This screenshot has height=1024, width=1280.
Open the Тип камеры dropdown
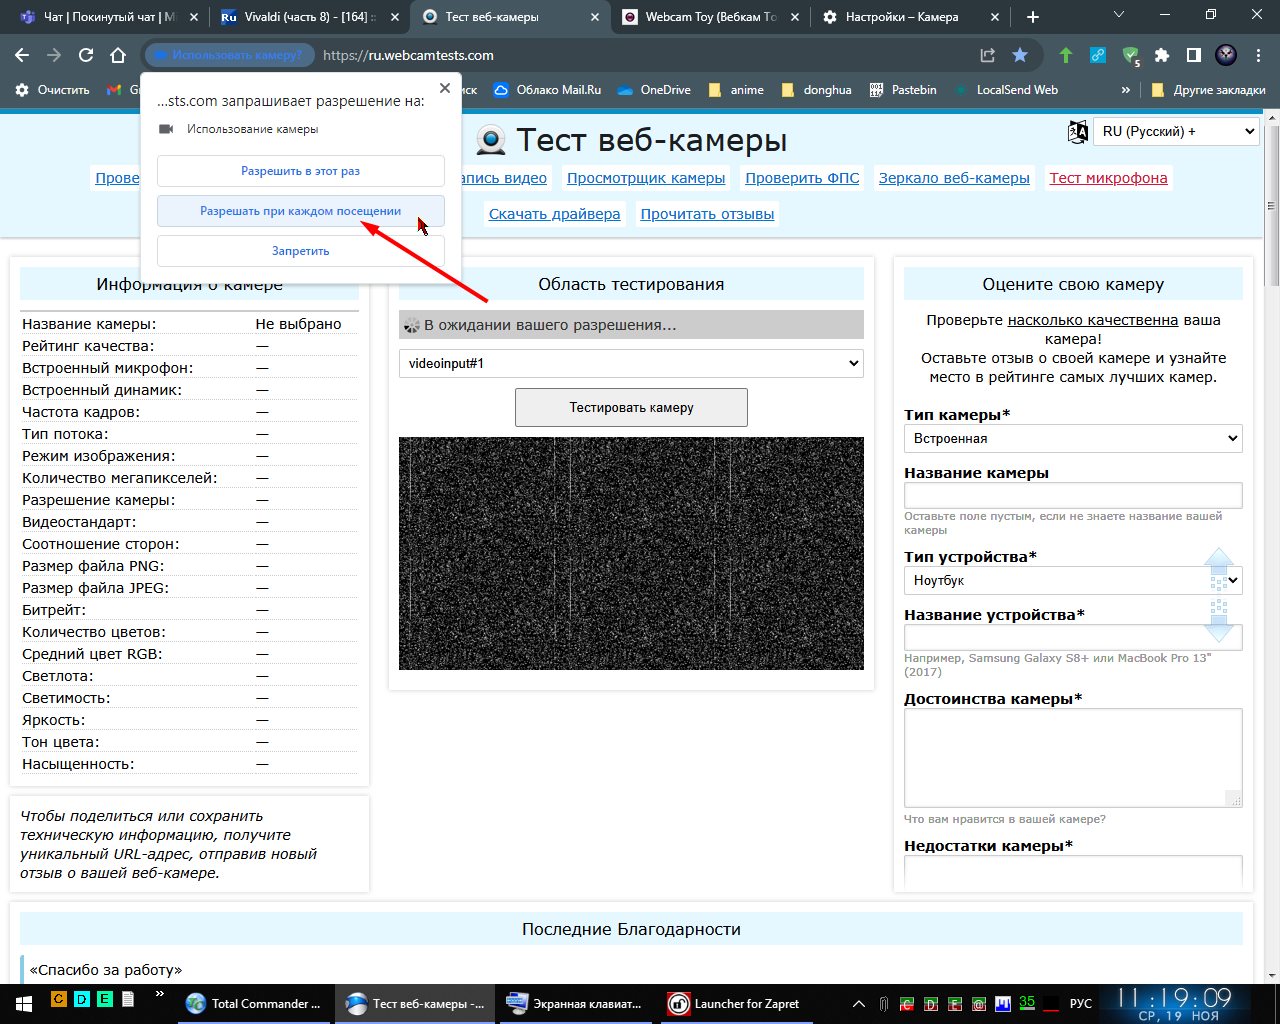[x=1073, y=438]
